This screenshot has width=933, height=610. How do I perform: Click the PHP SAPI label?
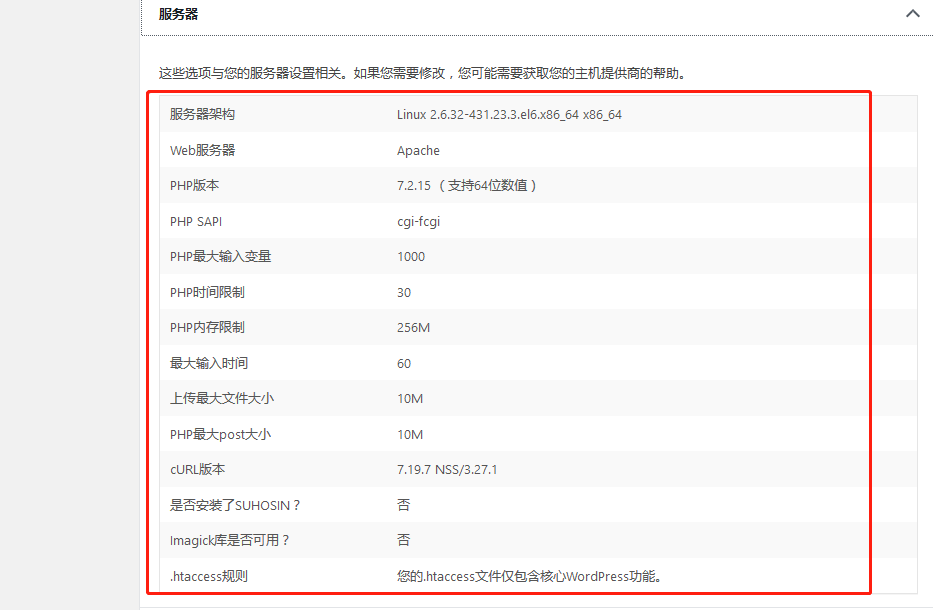196,221
